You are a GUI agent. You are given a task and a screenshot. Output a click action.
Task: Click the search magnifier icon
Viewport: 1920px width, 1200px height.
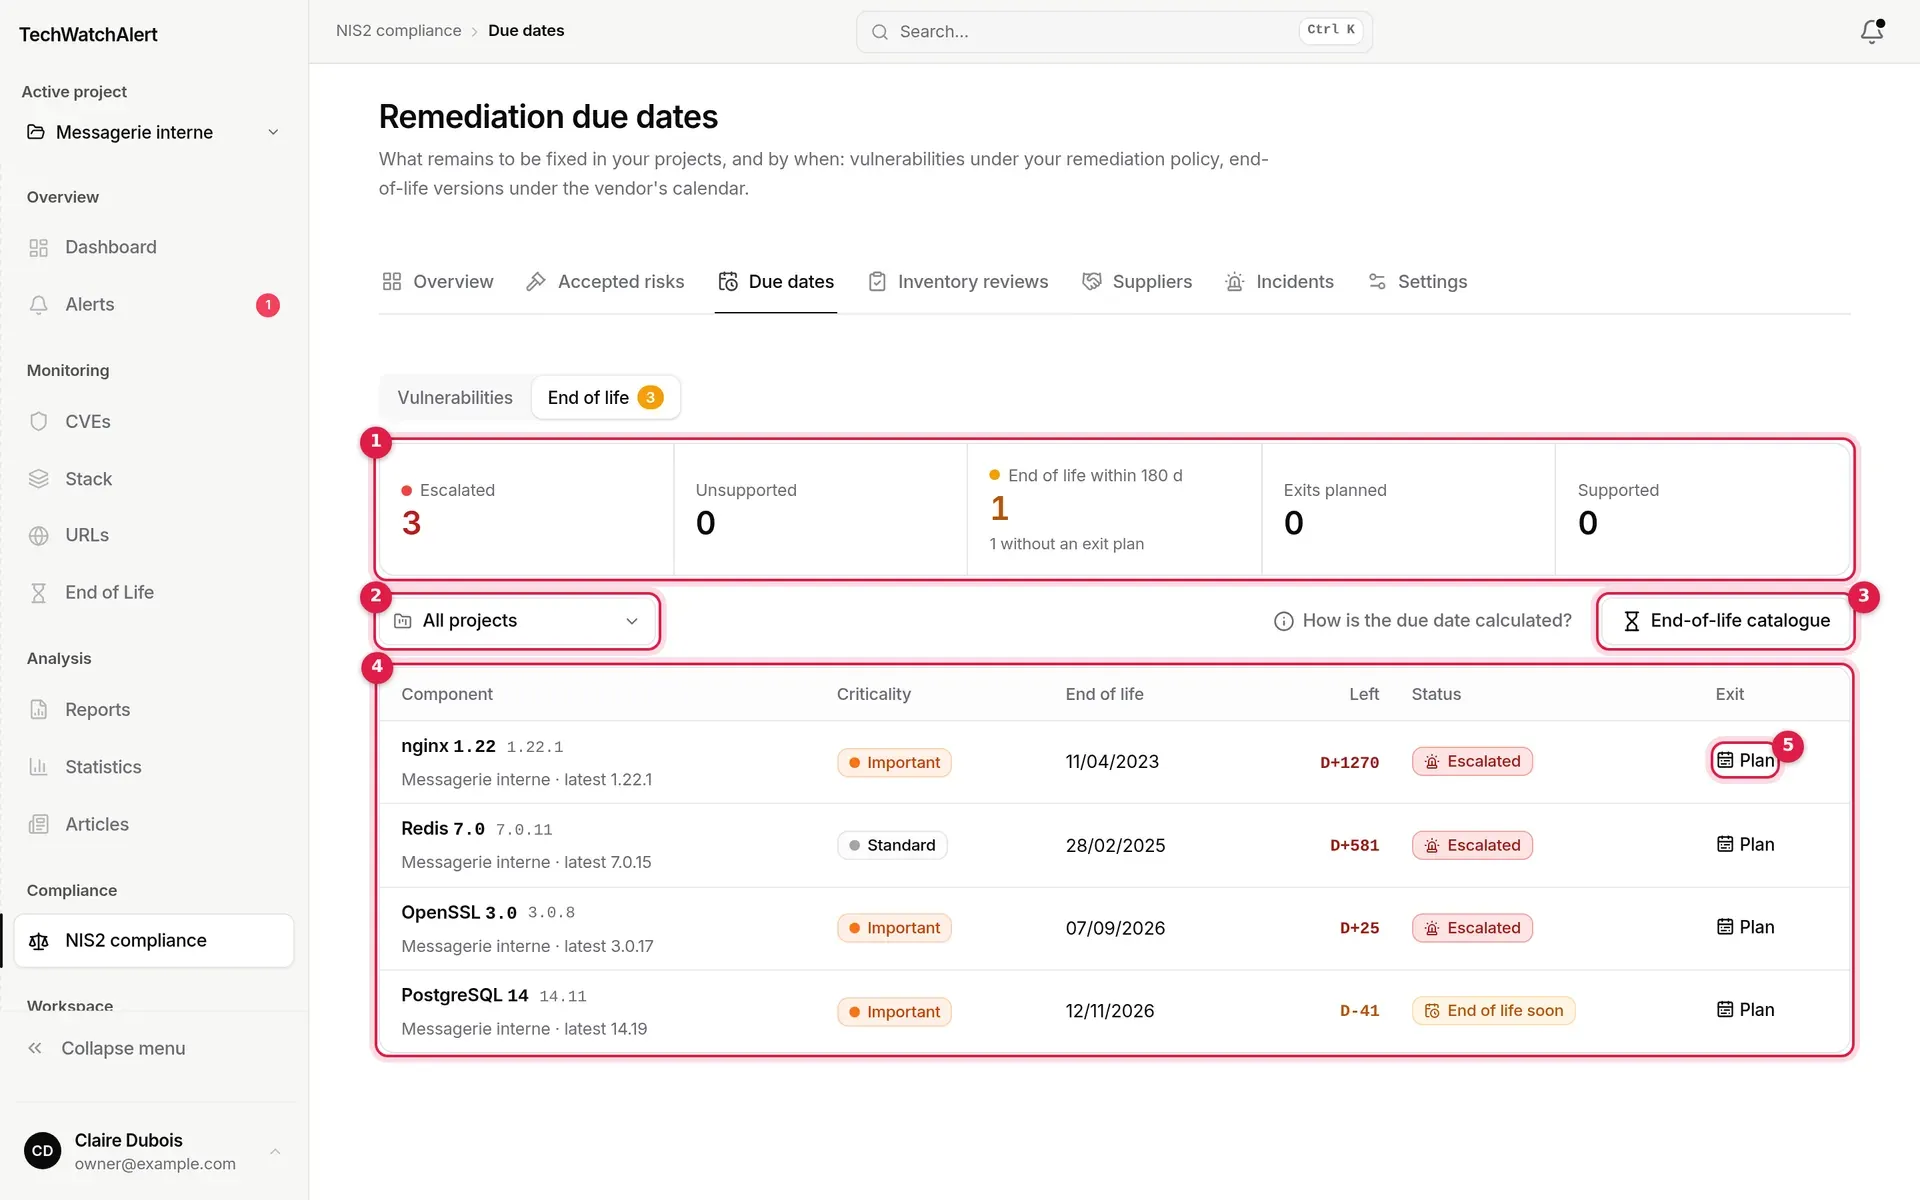click(x=879, y=32)
